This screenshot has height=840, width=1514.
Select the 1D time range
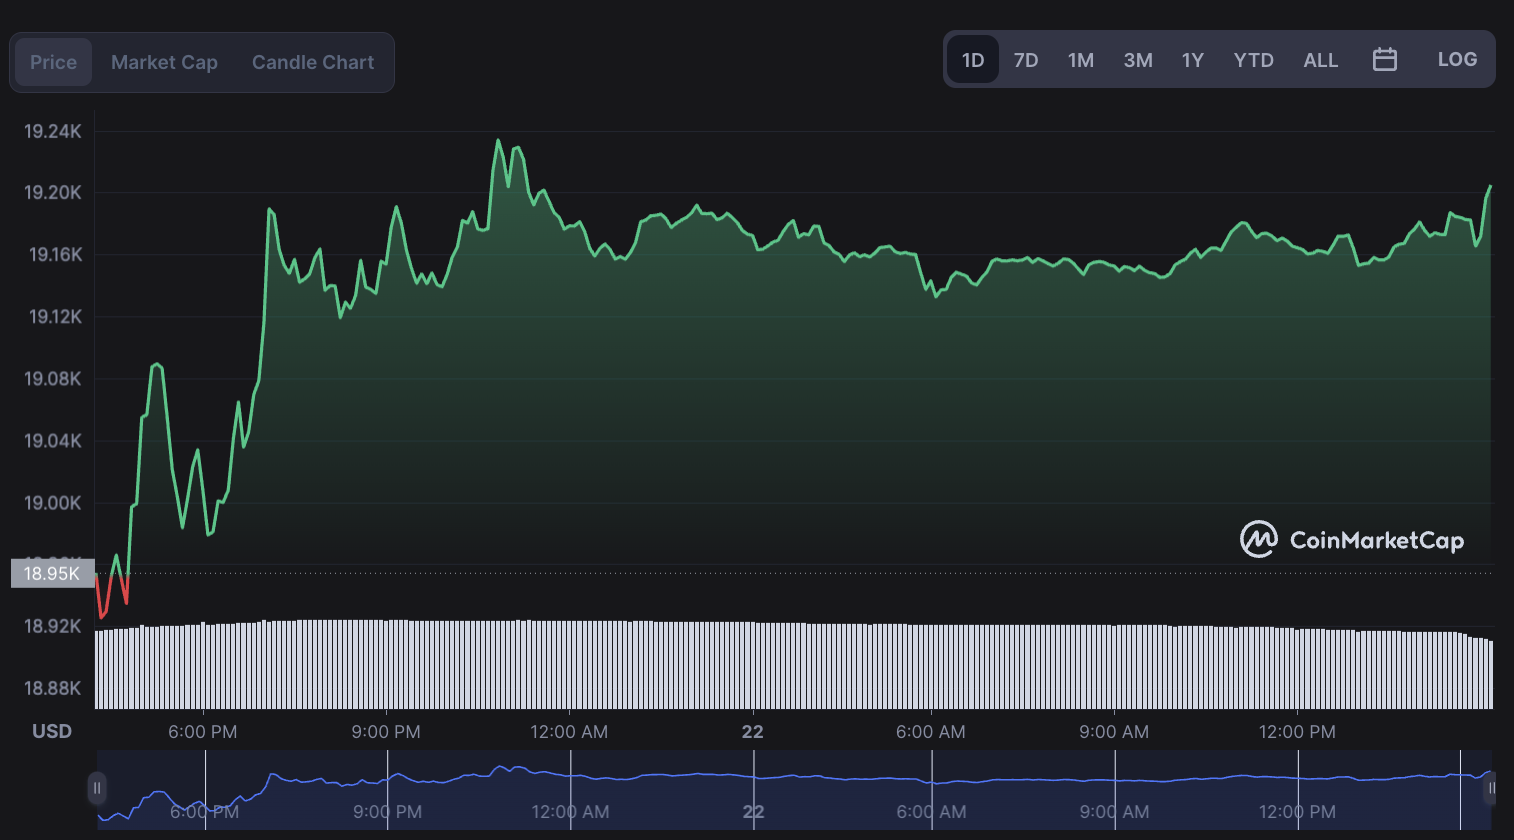[973, 60]
